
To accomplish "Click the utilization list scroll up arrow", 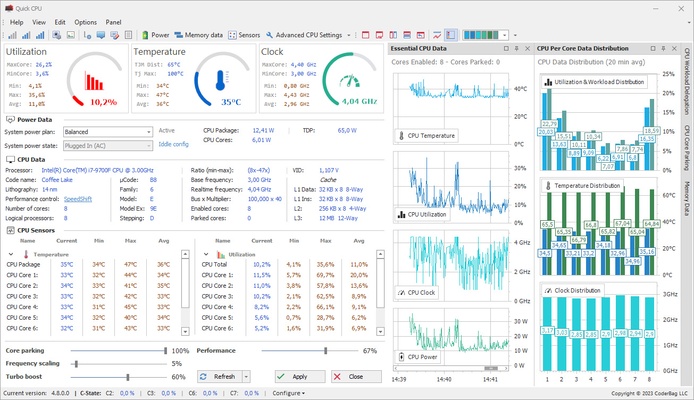I will click(x=380, y=254).
